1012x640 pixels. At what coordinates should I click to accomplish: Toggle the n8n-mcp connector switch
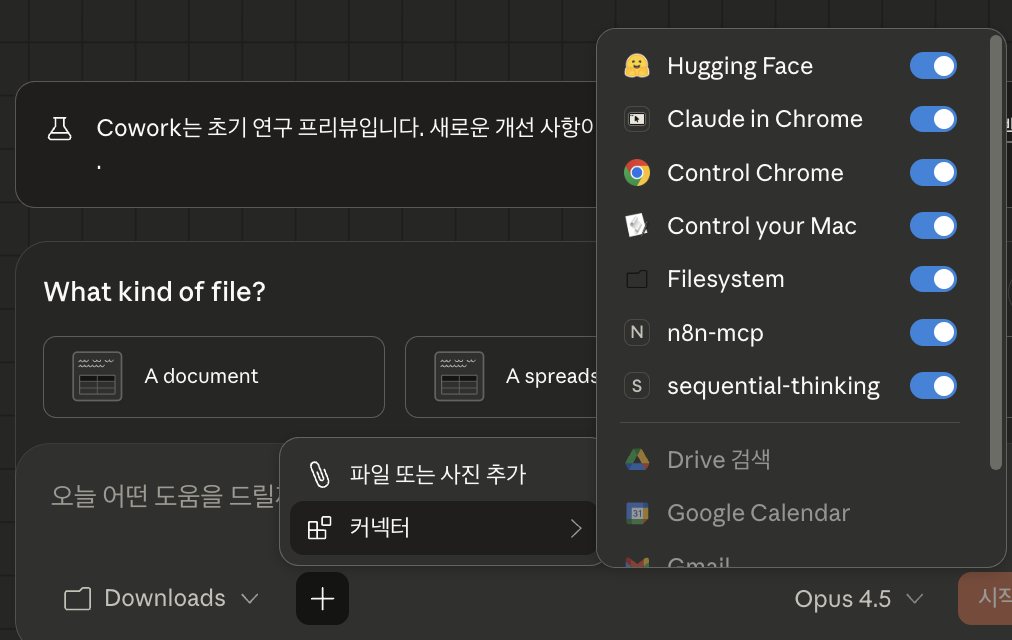pyautogui.click(x=933, y=332)
